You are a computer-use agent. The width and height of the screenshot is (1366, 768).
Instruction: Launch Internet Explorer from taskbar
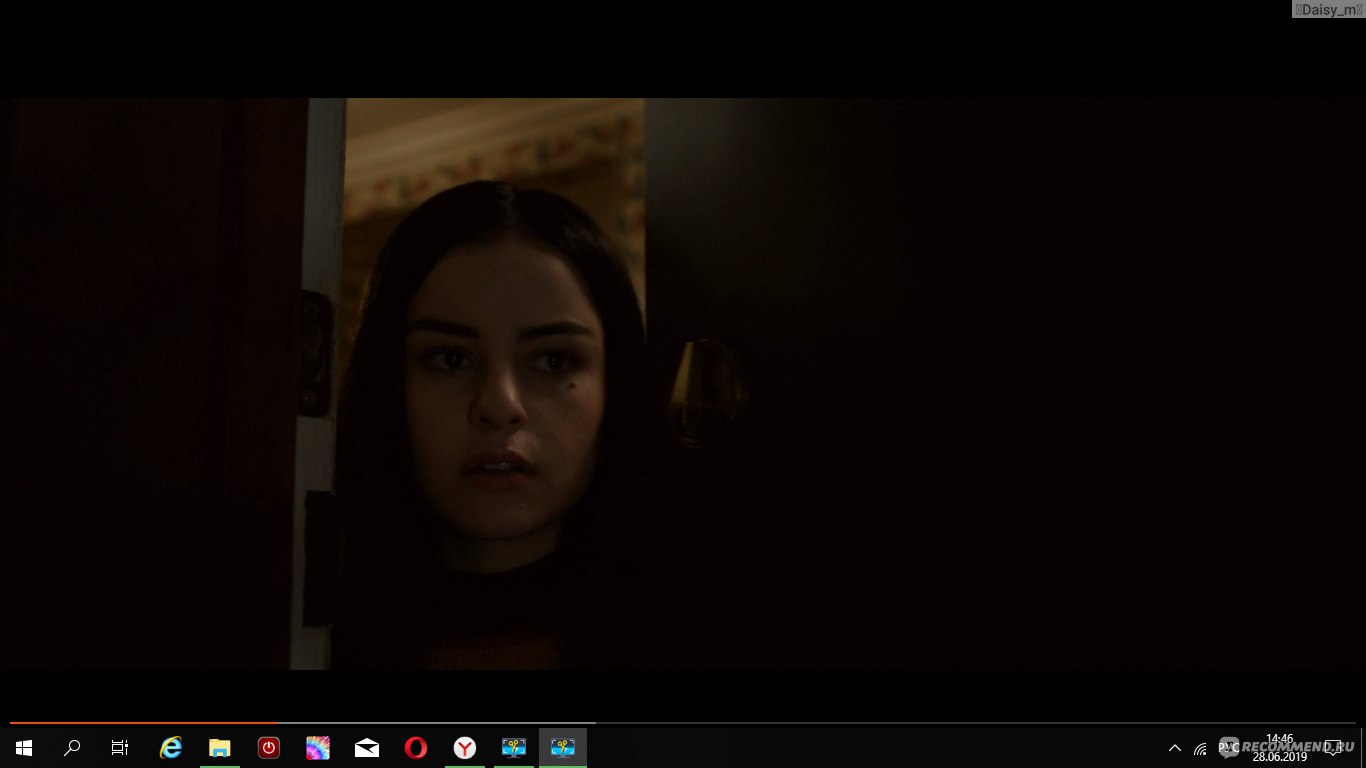(171, 748)
